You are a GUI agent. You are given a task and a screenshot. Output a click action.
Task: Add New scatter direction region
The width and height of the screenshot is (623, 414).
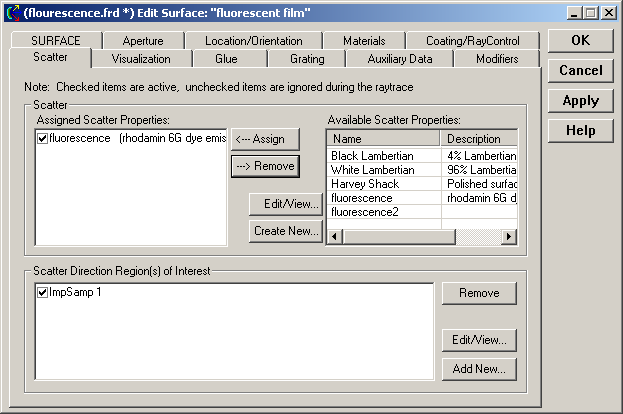point(478,369)
